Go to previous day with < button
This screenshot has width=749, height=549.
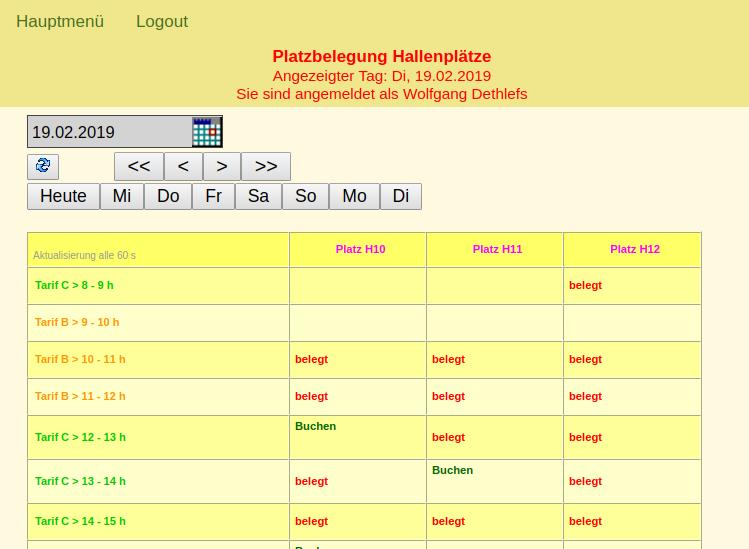(183, 166)
